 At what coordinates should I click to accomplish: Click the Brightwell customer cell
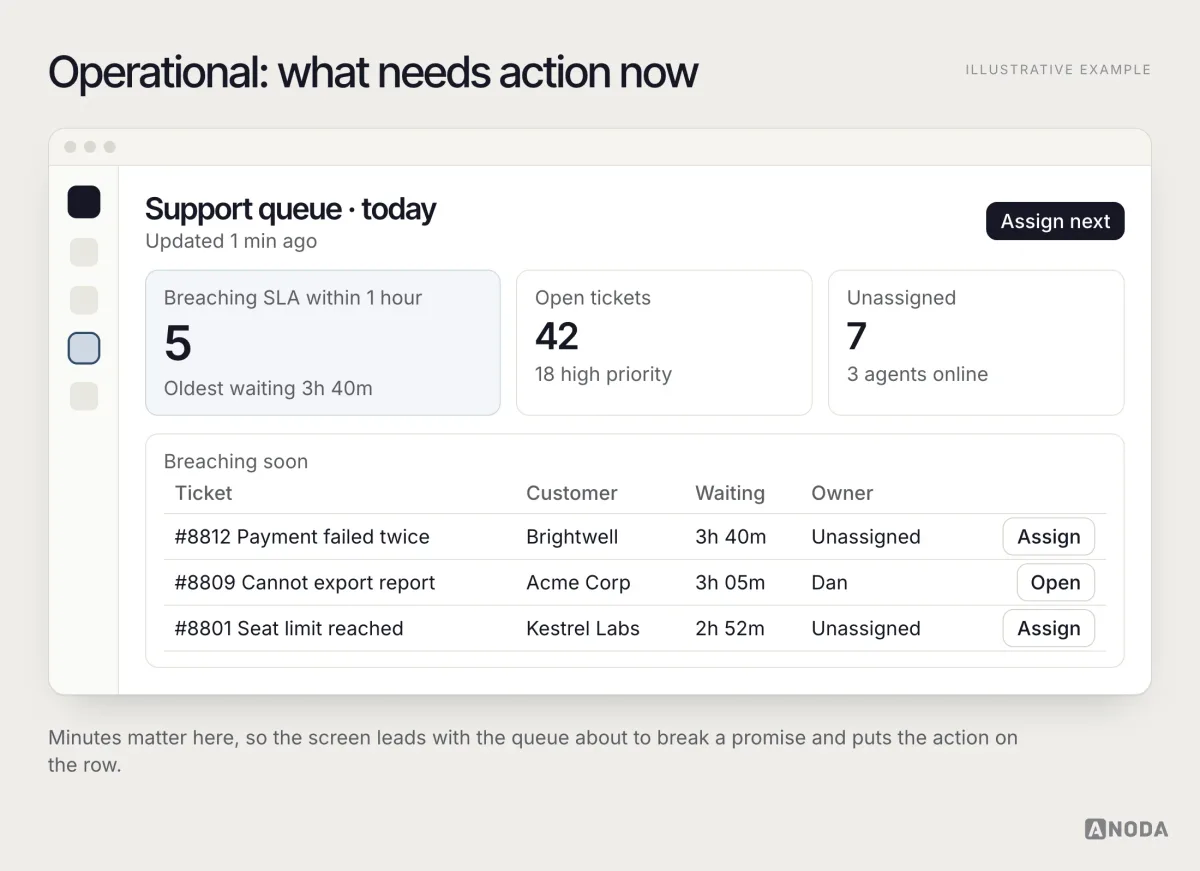click(x=572, y=537)
